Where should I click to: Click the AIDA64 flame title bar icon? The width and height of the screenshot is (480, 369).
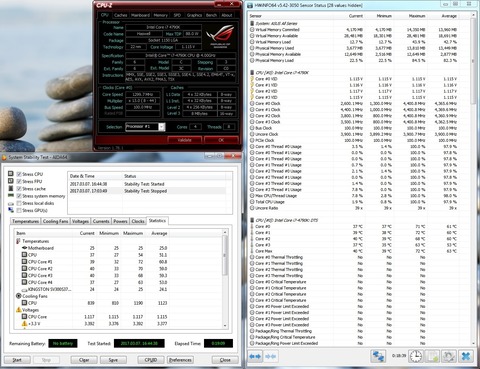pyautogui.click(x=4, y=157)
